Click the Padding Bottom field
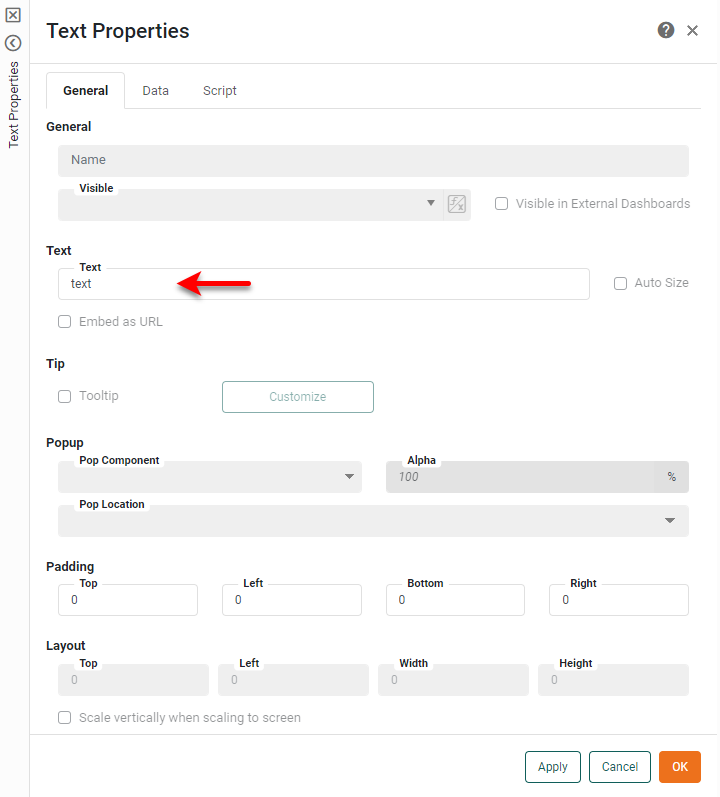The image size is (720, 797). click(455, 600)
